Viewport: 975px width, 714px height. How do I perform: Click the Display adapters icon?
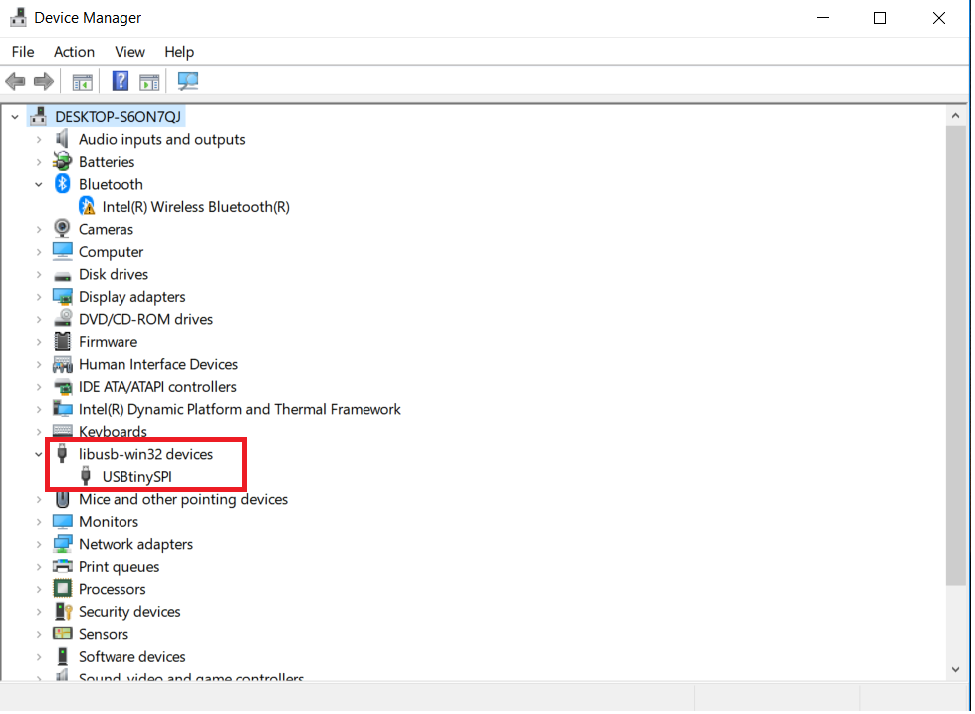(x=62, y=297)
